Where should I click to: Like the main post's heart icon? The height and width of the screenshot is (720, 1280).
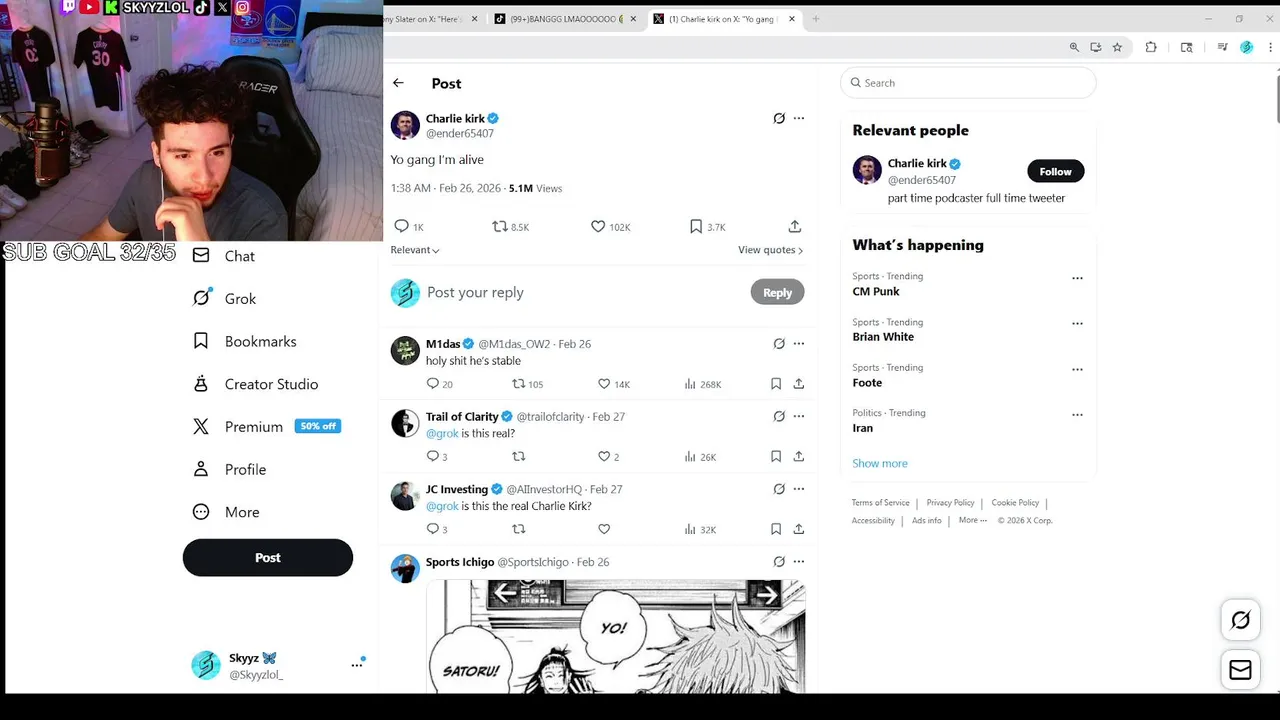click(x=598, y=227)
